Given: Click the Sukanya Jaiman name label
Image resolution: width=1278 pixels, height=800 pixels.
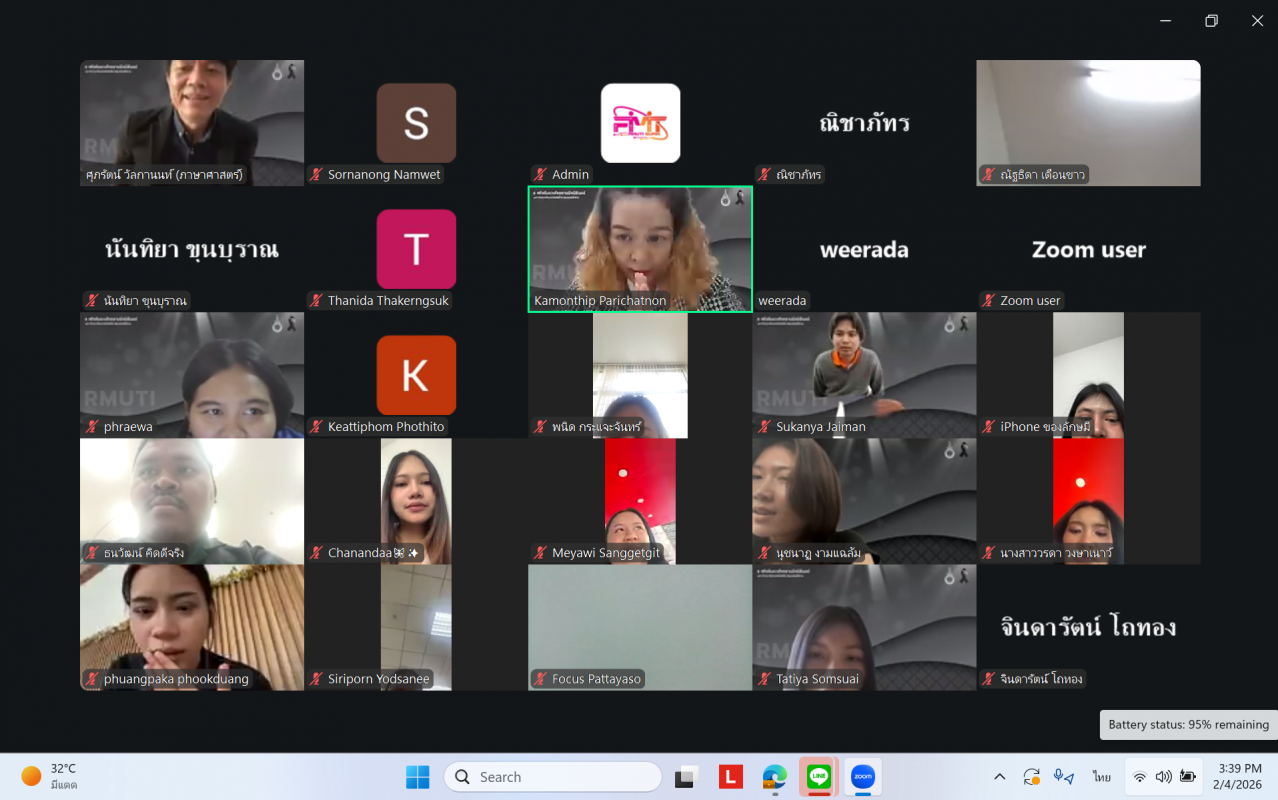Looking at the screenshot, I should click(x=820, y=427).
